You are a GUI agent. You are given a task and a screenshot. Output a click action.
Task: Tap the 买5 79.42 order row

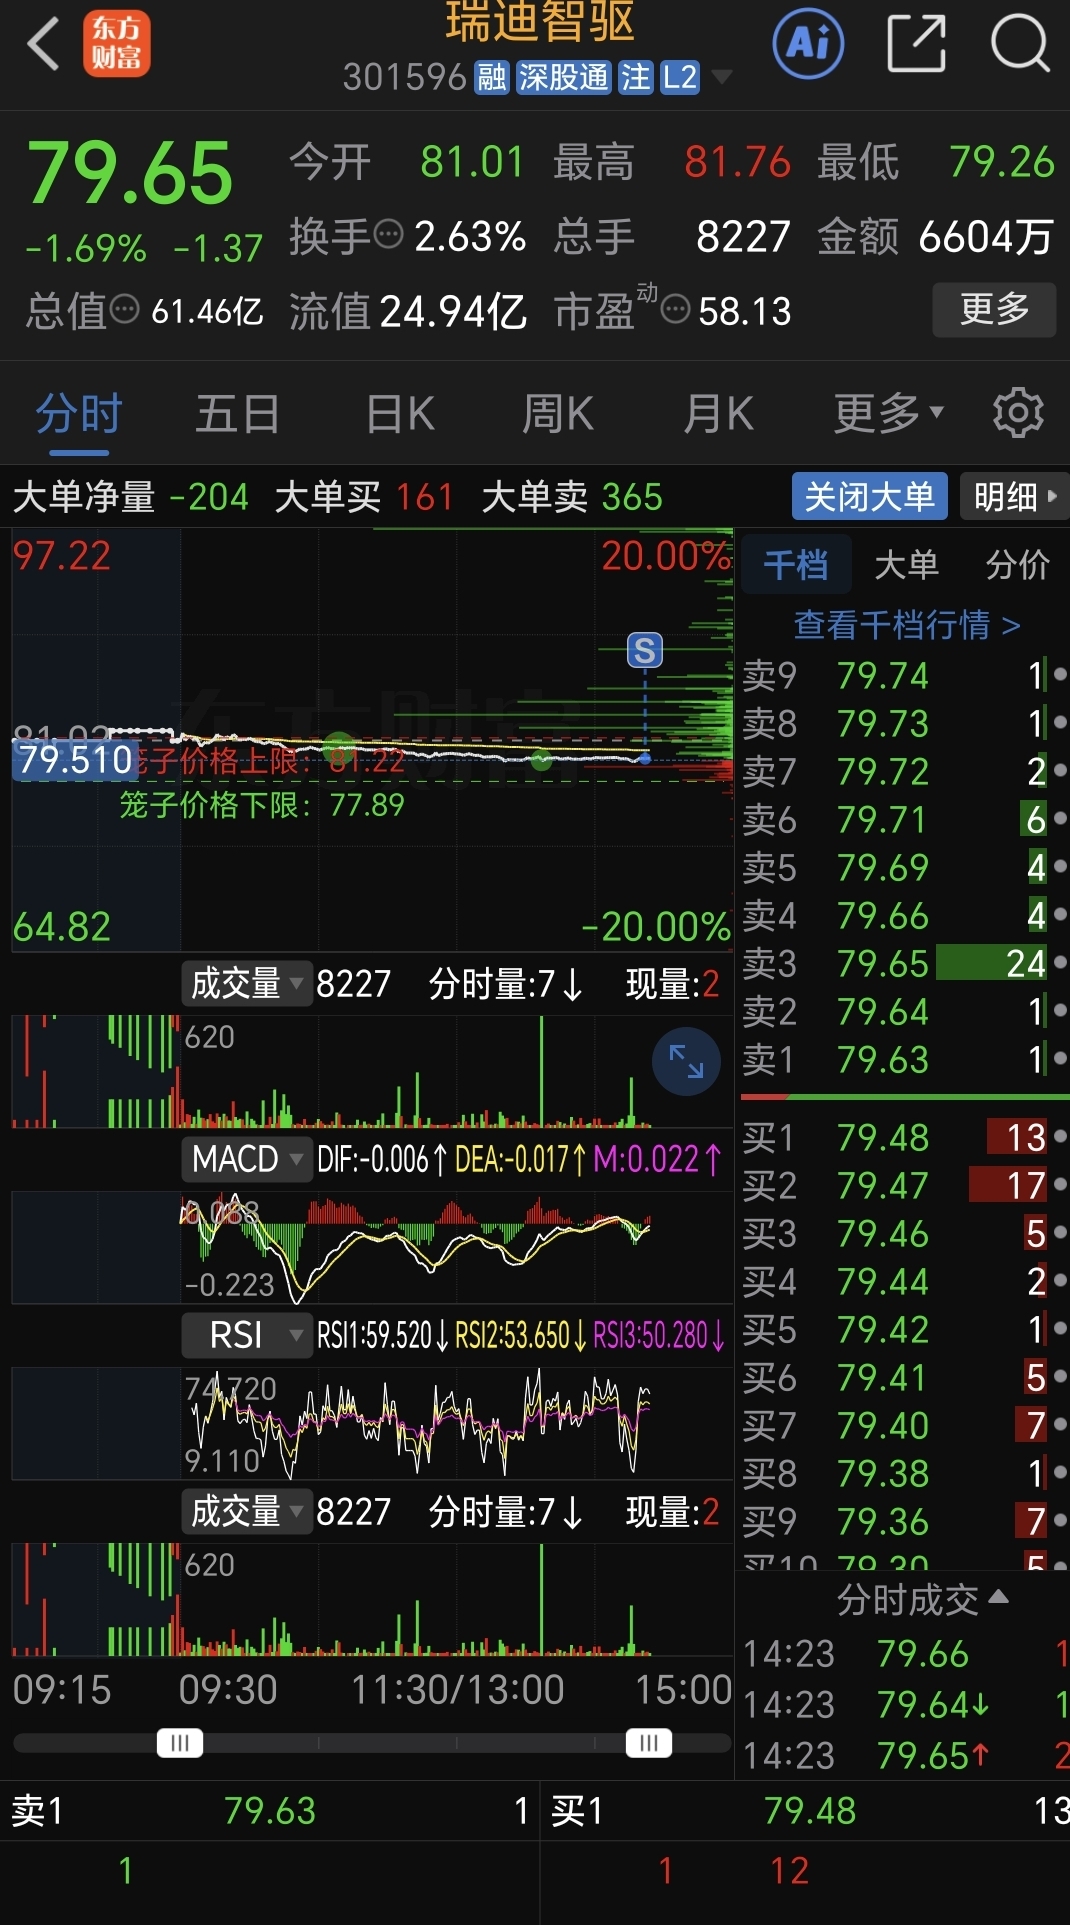(x=903, y=1329)
